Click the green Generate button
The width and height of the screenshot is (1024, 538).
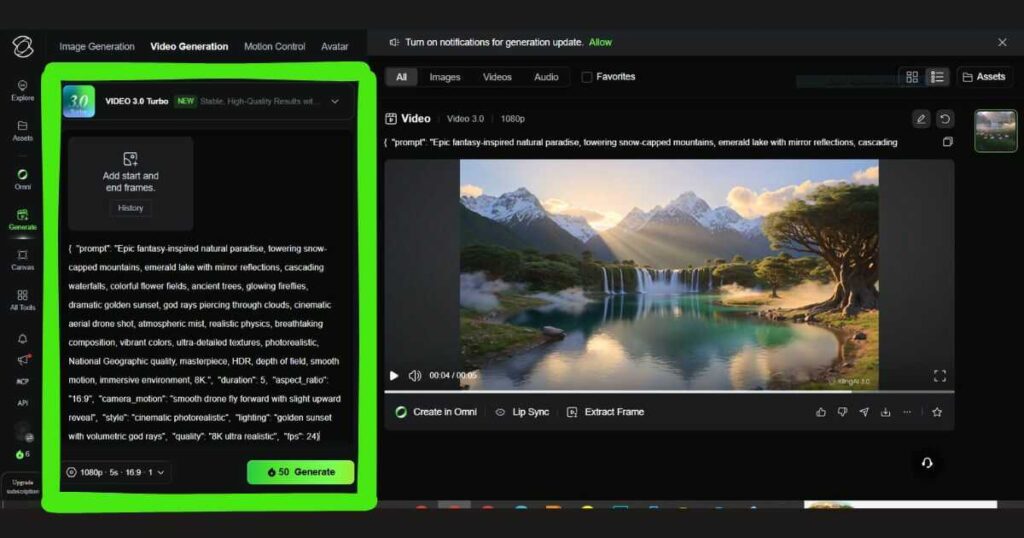tap(300, 472)
